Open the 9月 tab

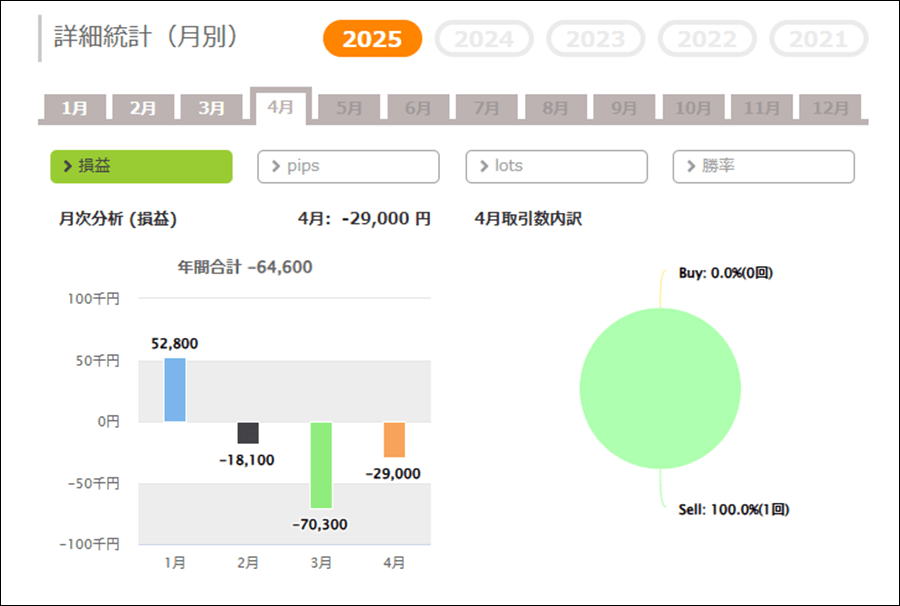(624, 107)
